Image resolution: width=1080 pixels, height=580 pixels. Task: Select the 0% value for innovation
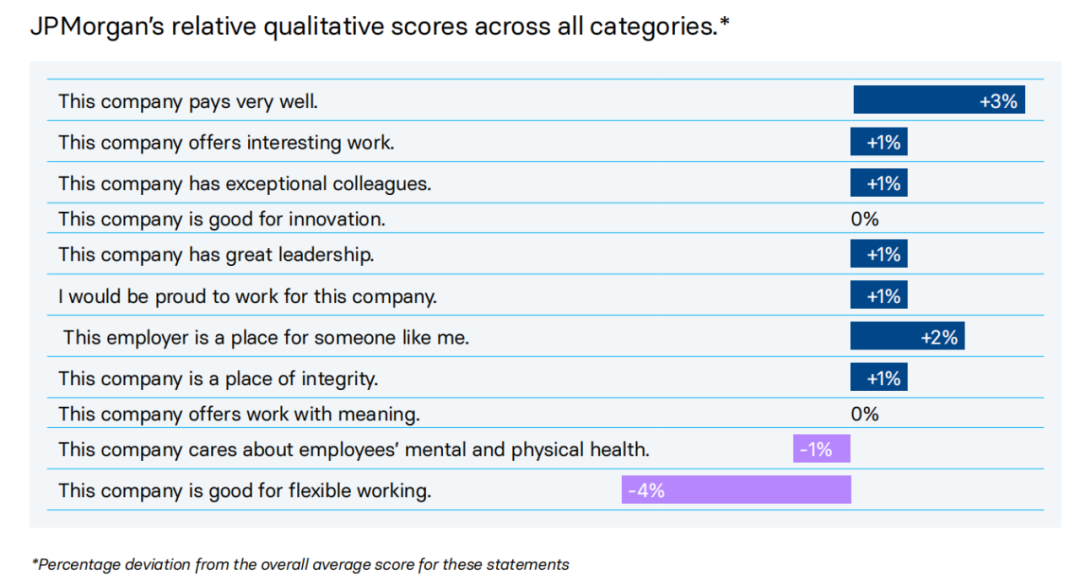(x=864, y=219)
